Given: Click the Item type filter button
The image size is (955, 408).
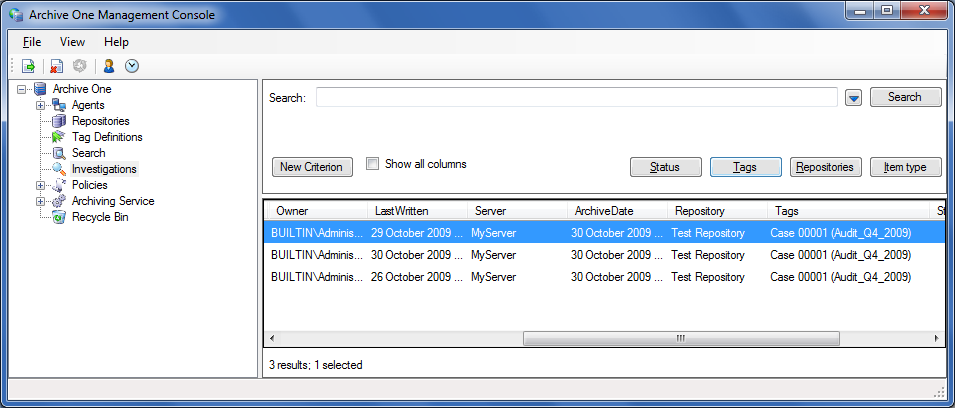Looking at the screenshot, I should click(906, 167).
